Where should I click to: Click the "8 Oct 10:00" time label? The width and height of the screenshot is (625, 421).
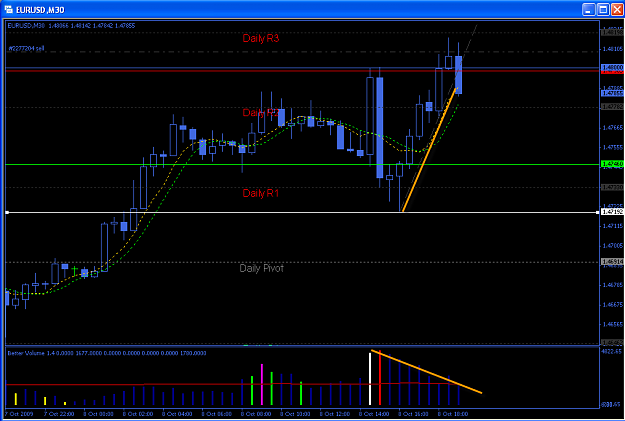295,414
